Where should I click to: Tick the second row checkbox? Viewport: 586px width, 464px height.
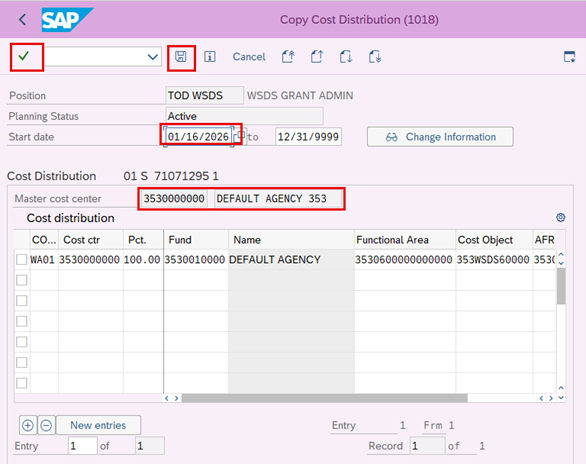point(22,280)
